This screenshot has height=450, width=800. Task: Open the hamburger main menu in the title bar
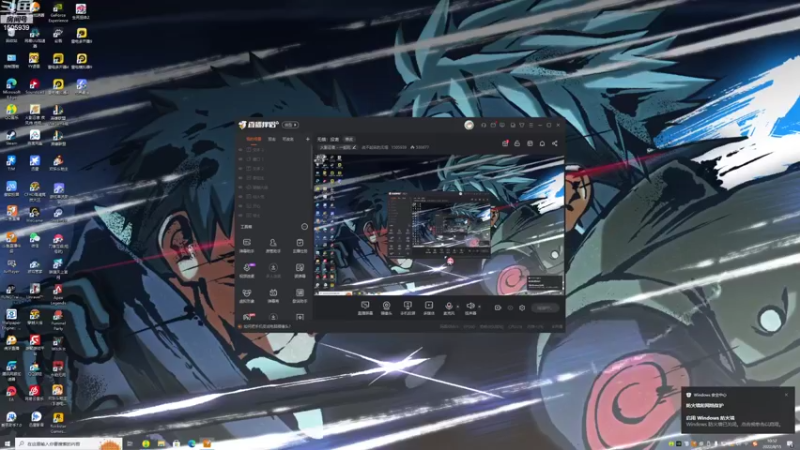531,124
